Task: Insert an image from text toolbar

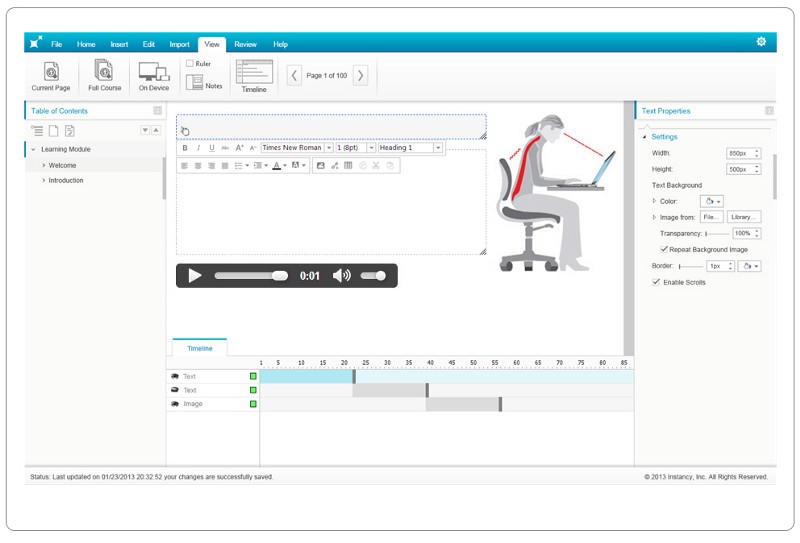Action: pos(320,165)
